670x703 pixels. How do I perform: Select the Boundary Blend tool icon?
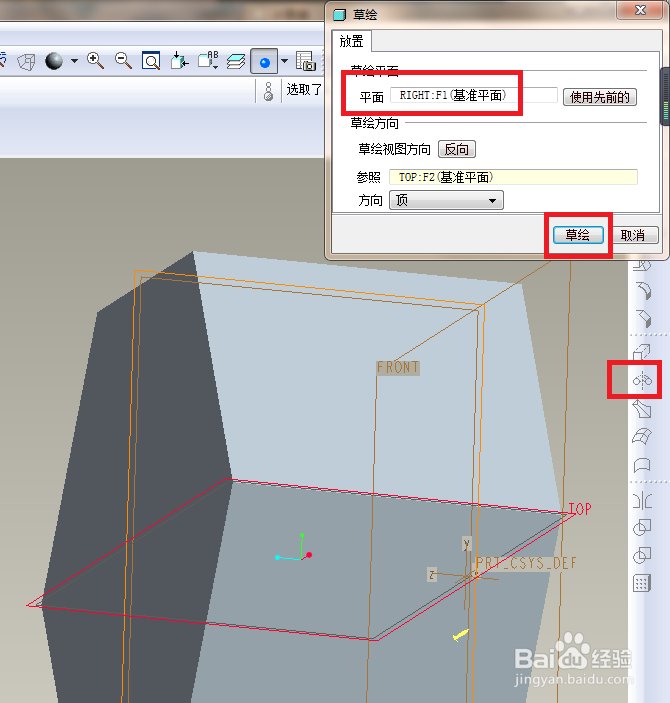point(642,436)
